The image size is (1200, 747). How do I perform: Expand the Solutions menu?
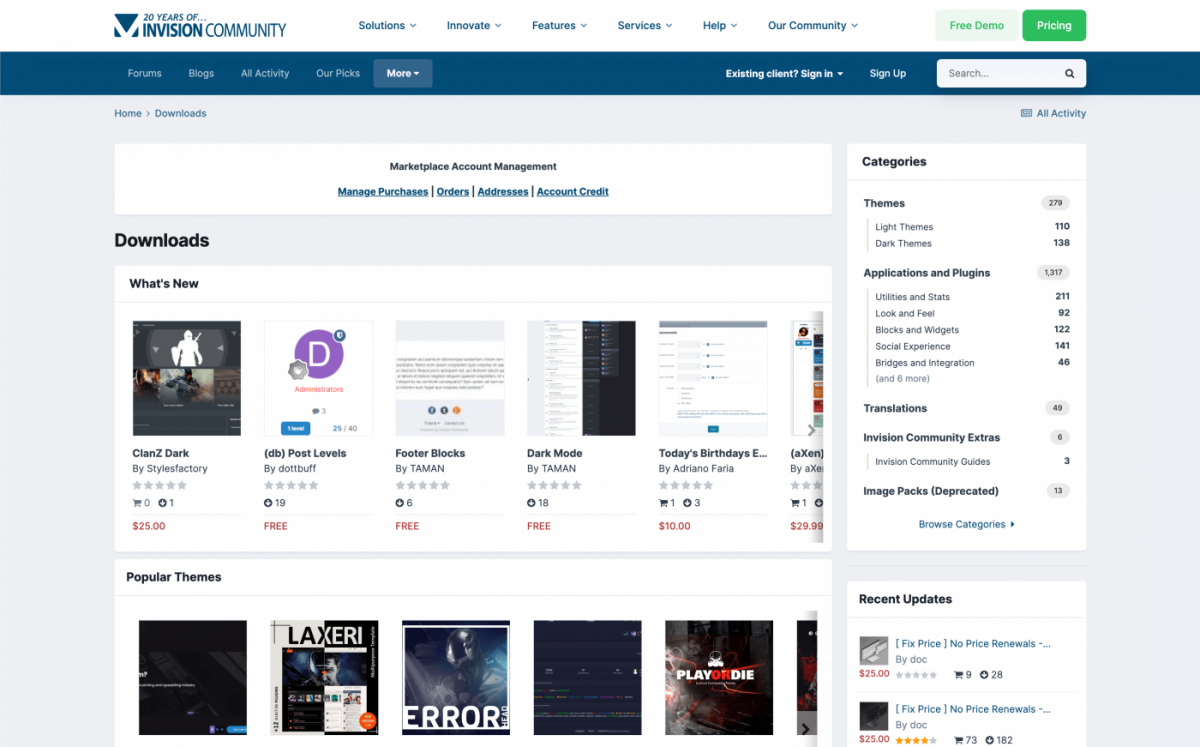(387, 26)
